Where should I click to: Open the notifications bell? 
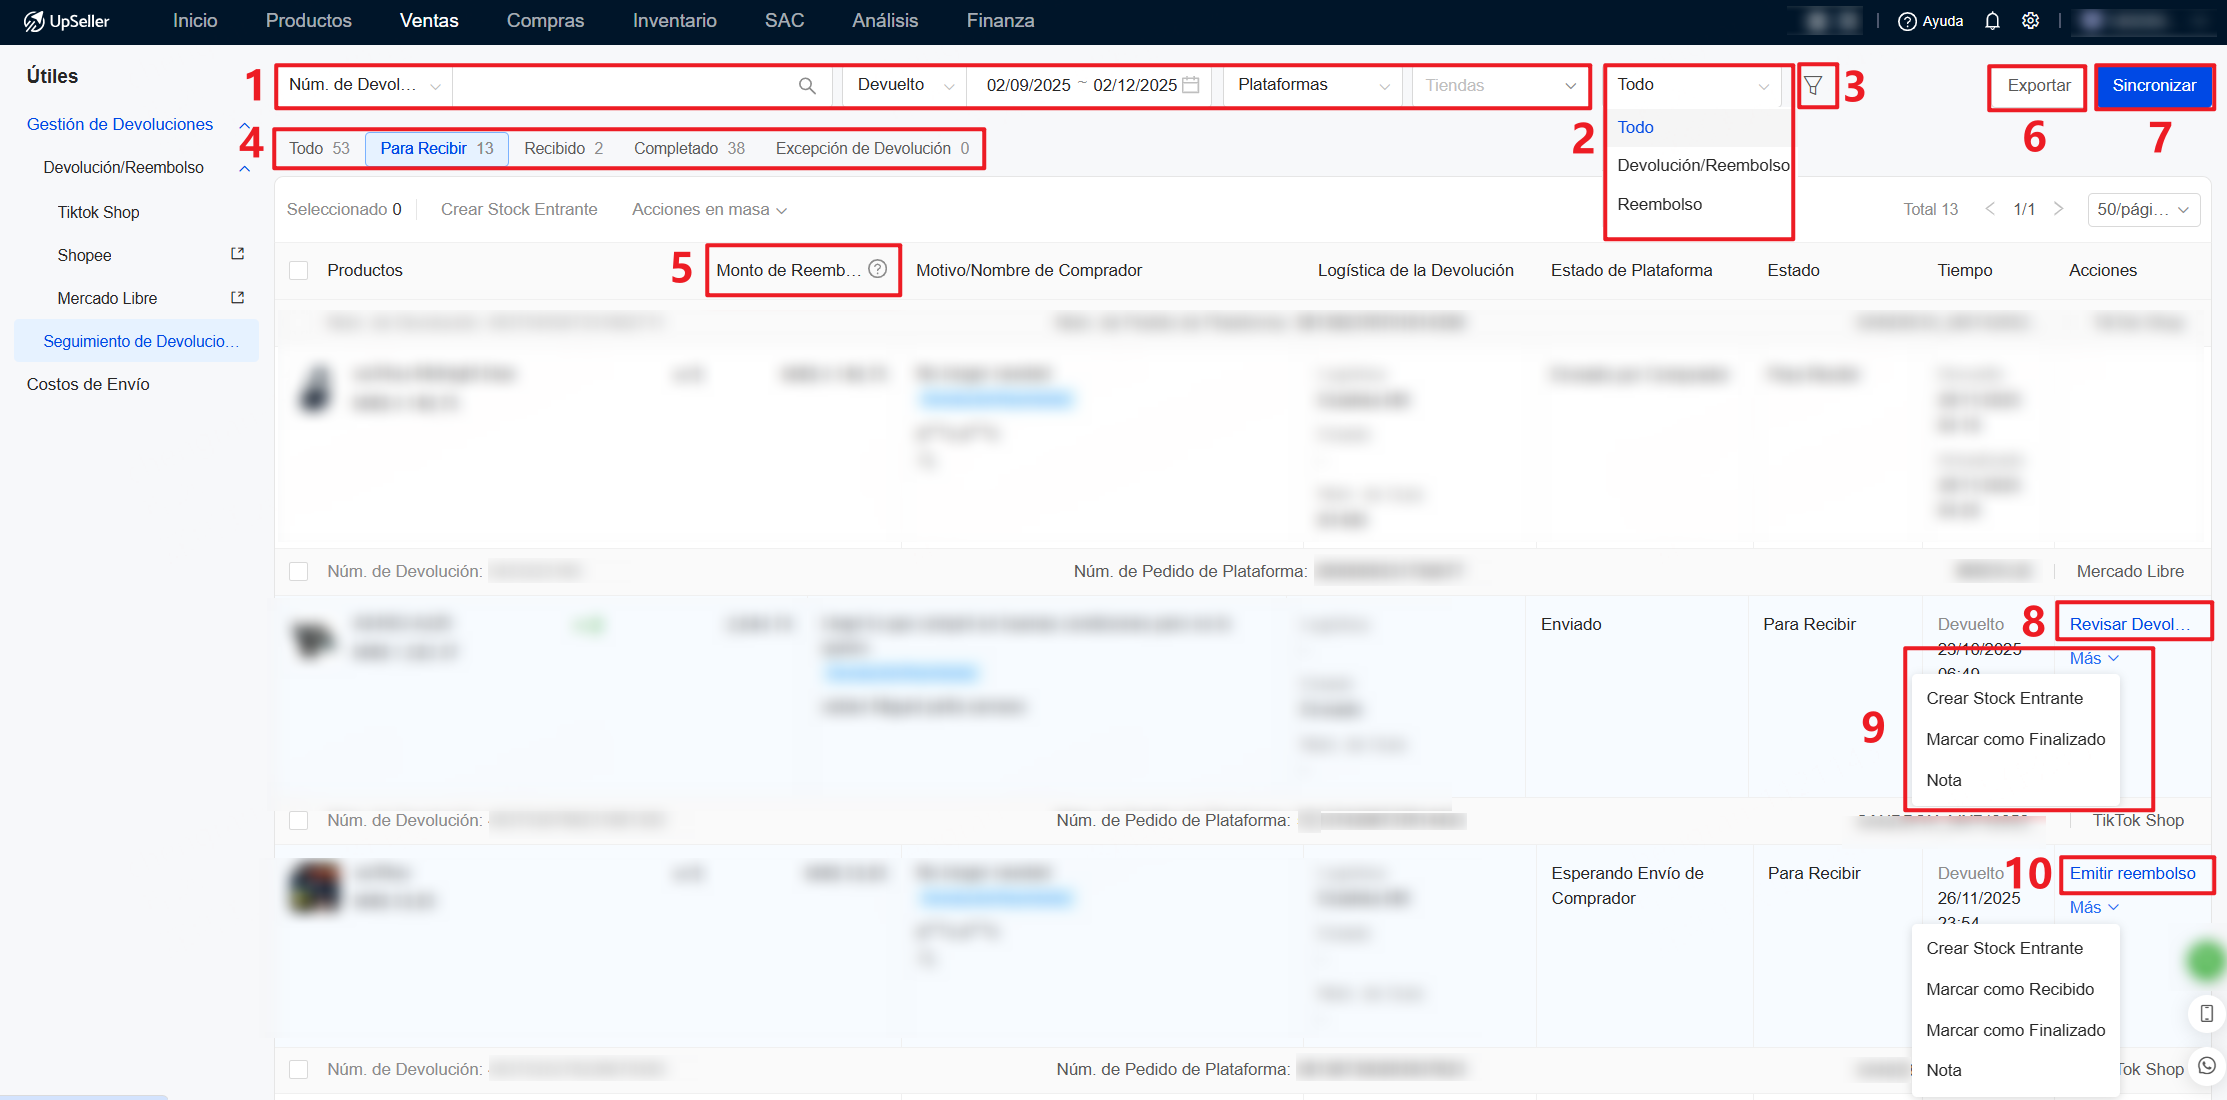point(1992,21)
